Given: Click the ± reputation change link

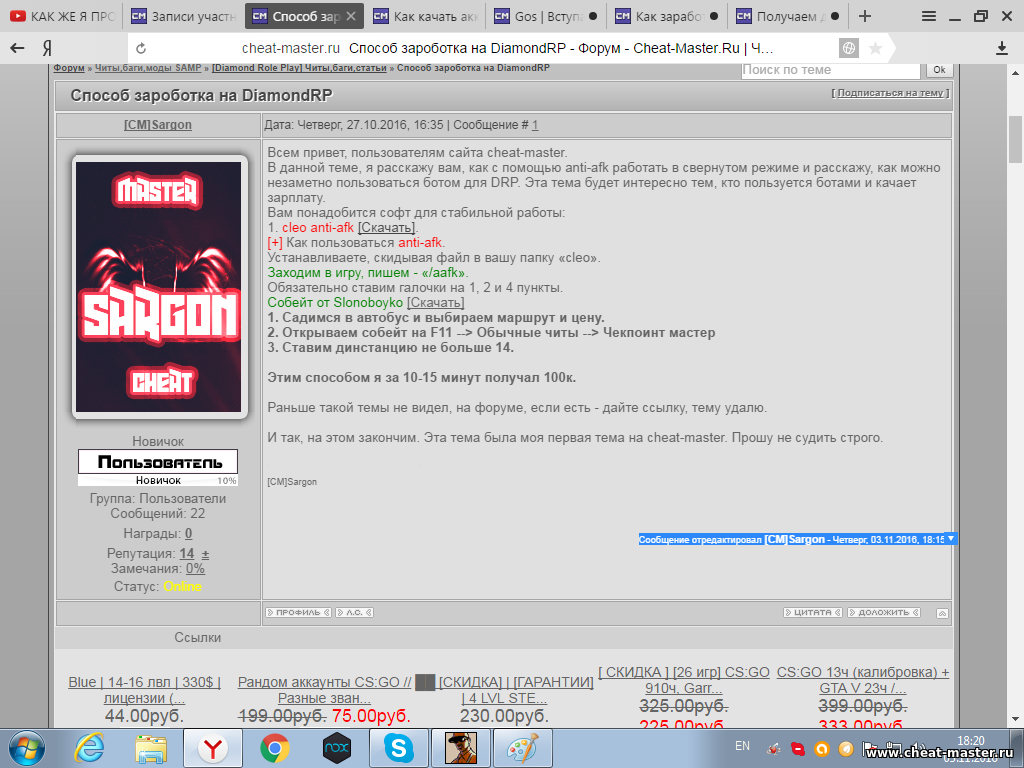Looking at the screenshot, I should (205, 554).
